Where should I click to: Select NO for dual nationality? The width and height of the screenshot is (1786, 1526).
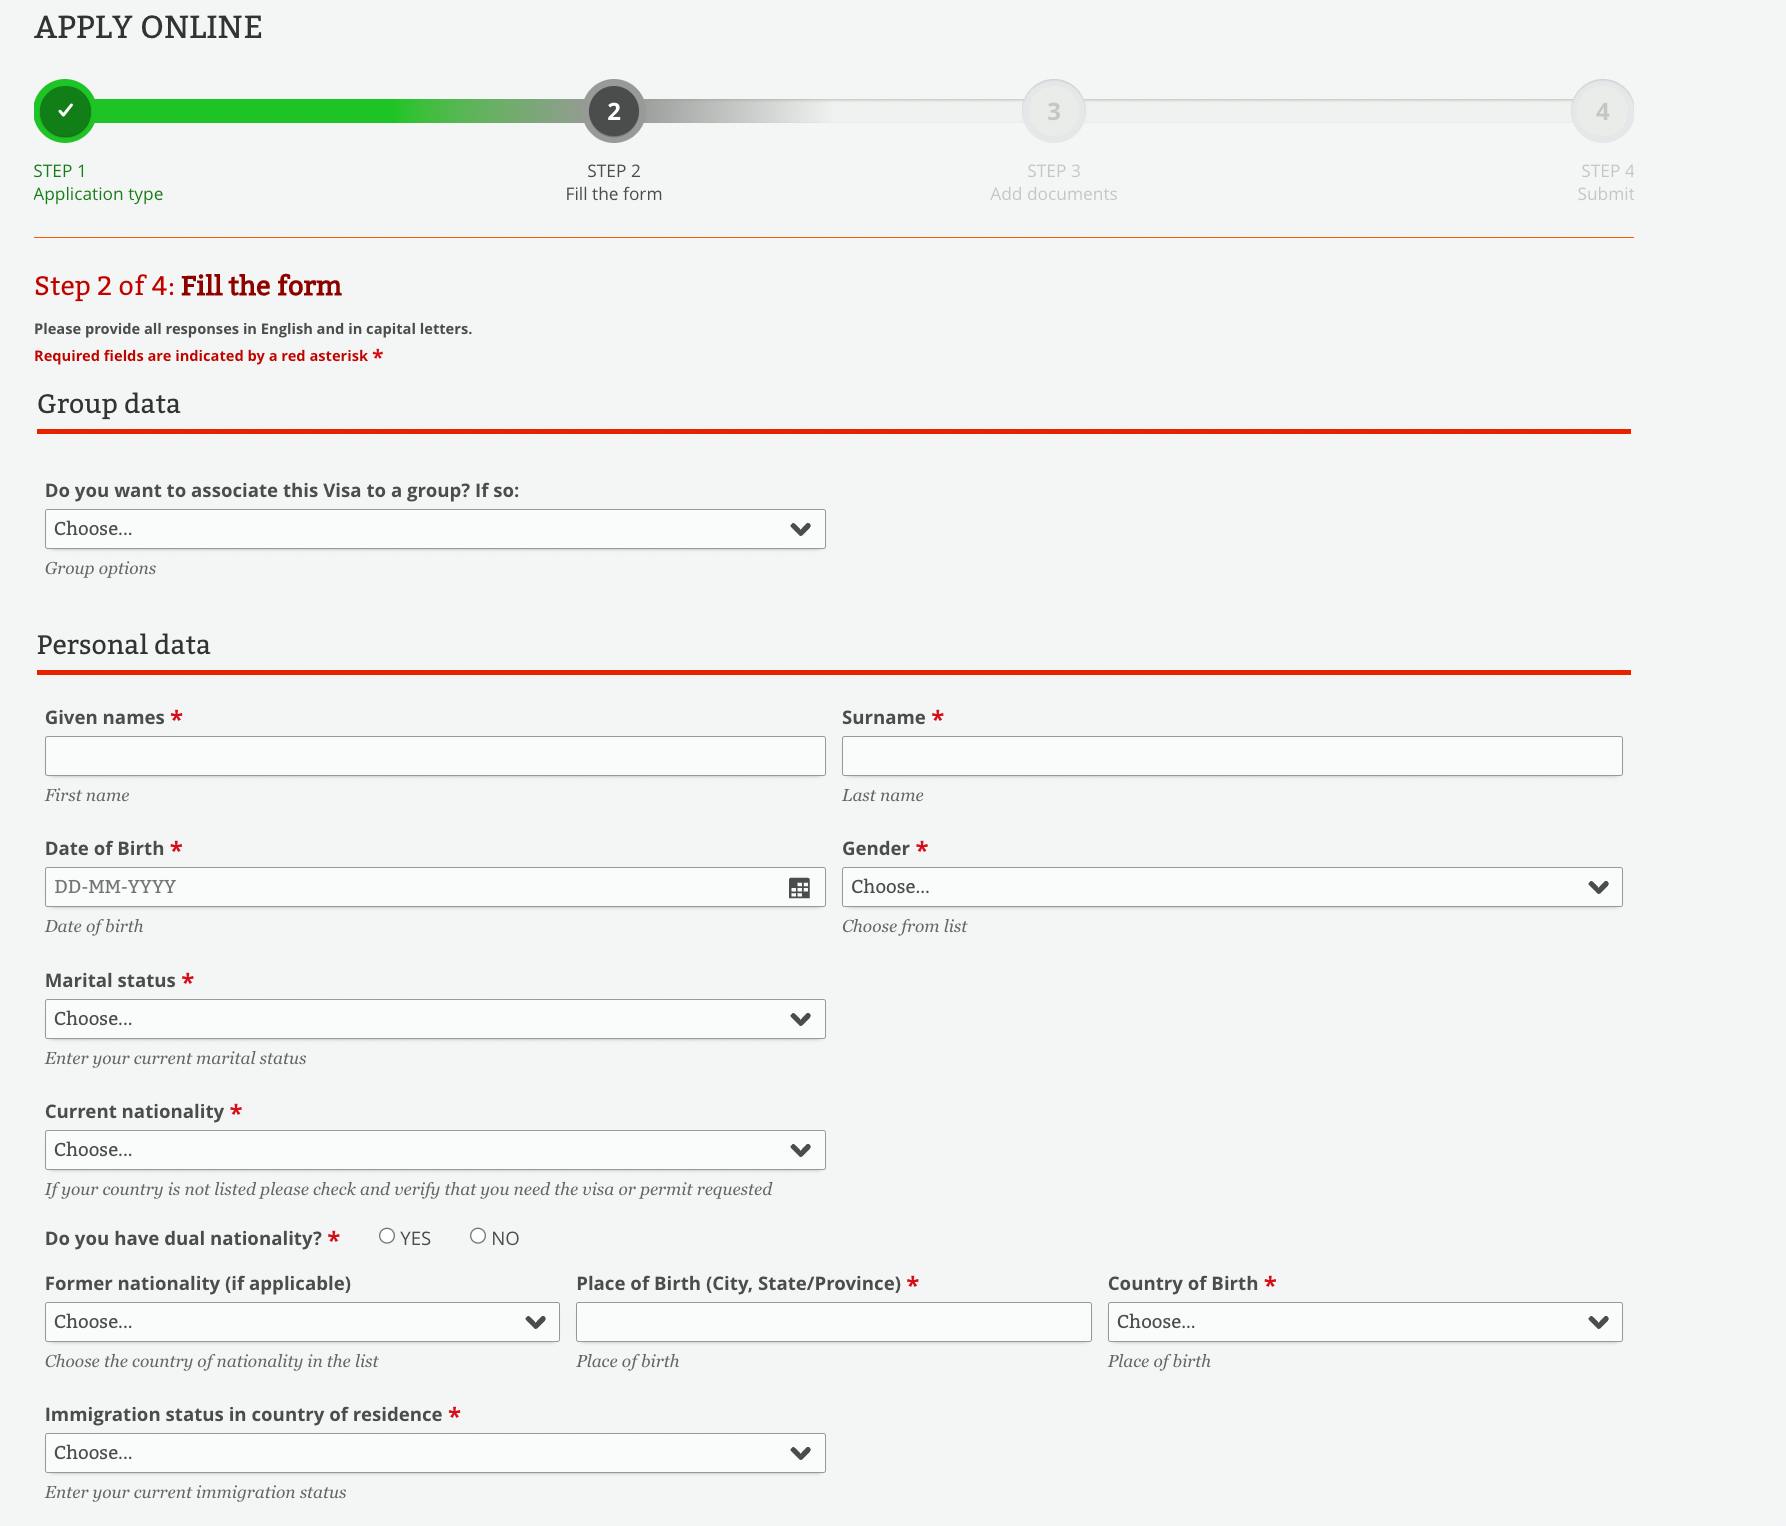click(478, 1236)
